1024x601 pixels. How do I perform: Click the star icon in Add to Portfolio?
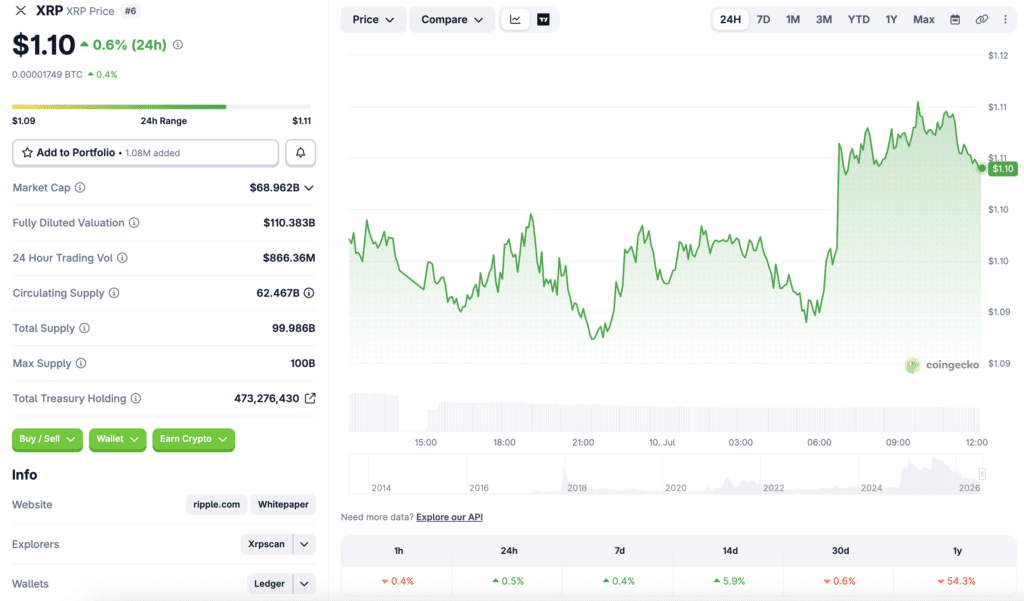pos(27,152)
